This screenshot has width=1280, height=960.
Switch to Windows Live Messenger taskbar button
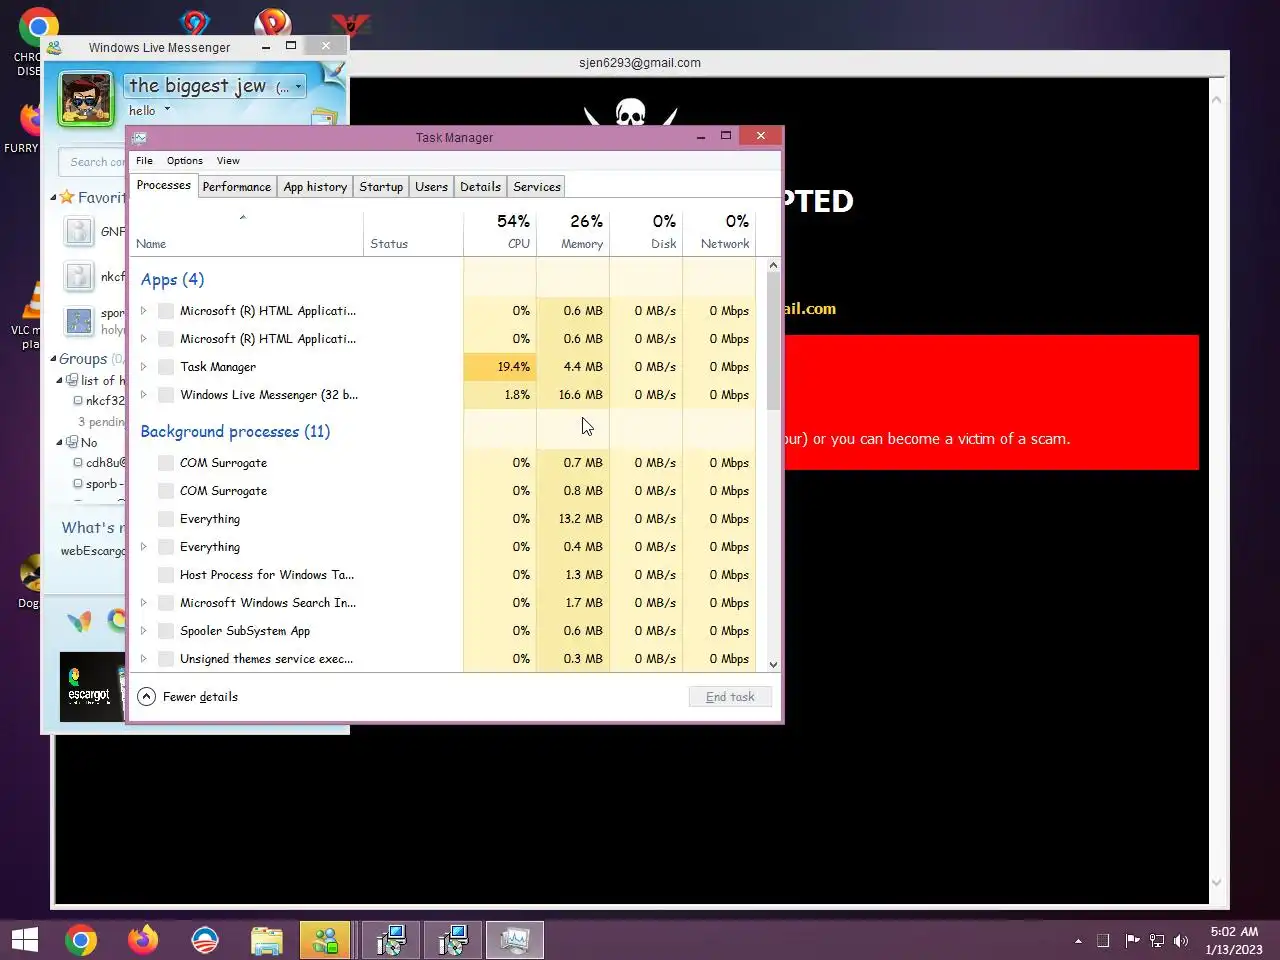coord(326,940)
